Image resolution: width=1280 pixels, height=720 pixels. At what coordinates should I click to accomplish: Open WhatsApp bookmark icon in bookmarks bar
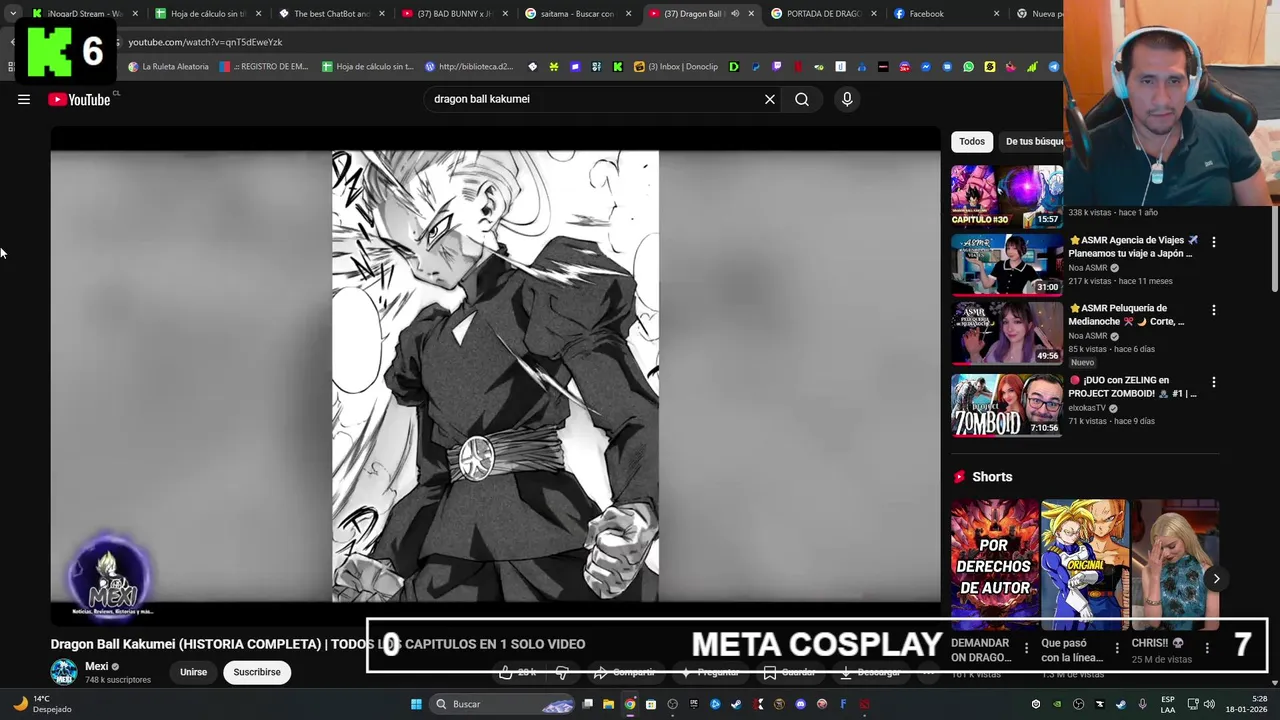(968, 67)
